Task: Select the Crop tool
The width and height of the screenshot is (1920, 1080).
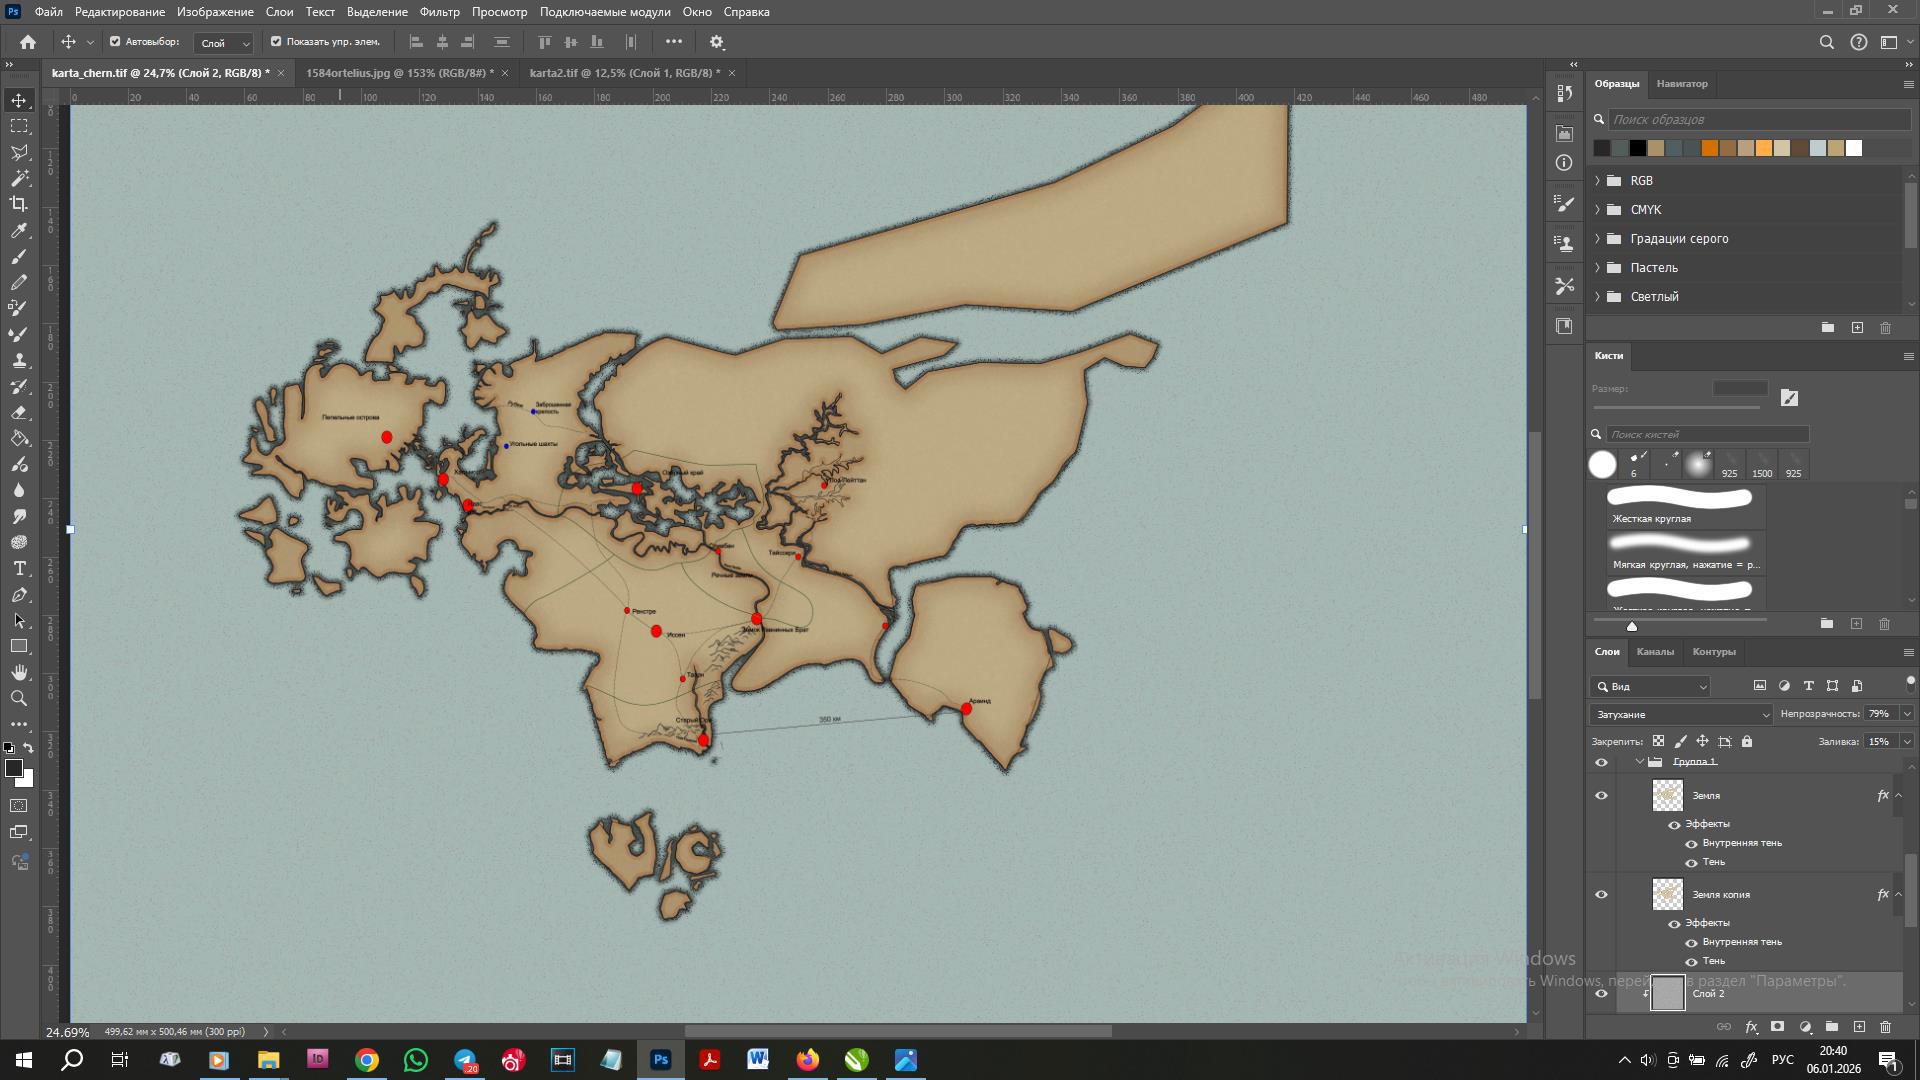Action: (19, 204)
